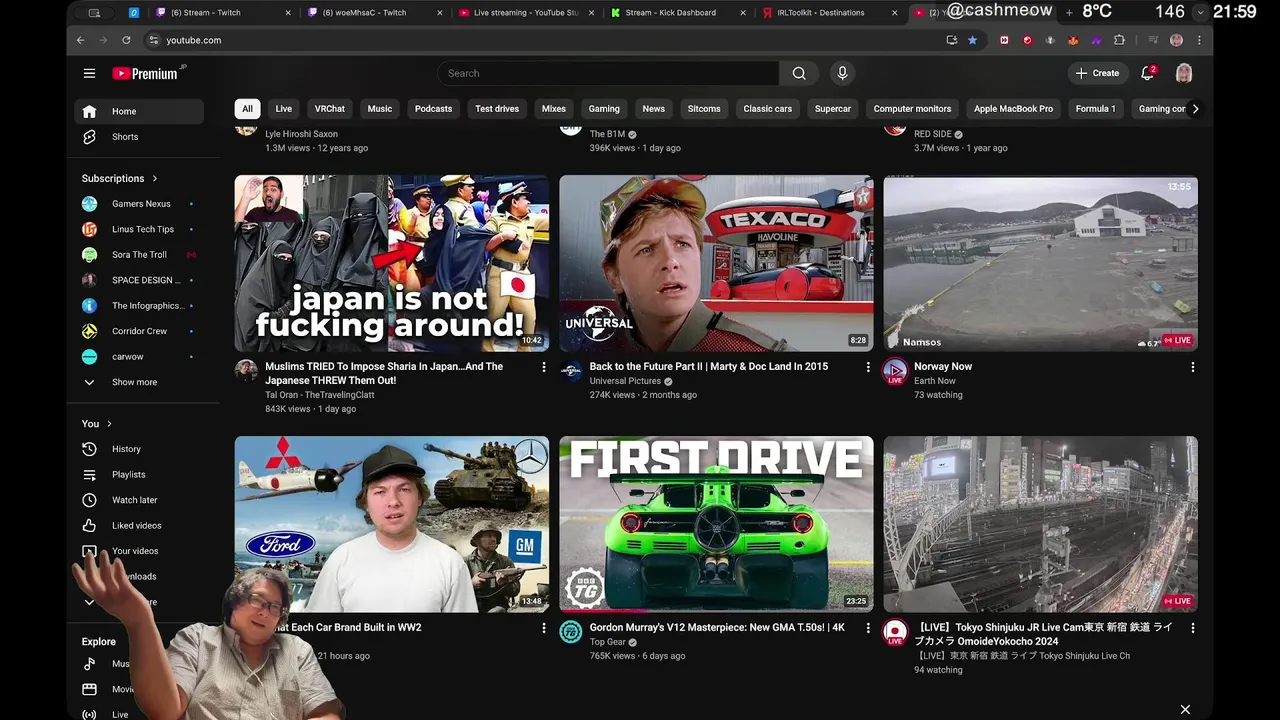Select the All filter chip
The image size is (1280, 720).
[247, 109]
